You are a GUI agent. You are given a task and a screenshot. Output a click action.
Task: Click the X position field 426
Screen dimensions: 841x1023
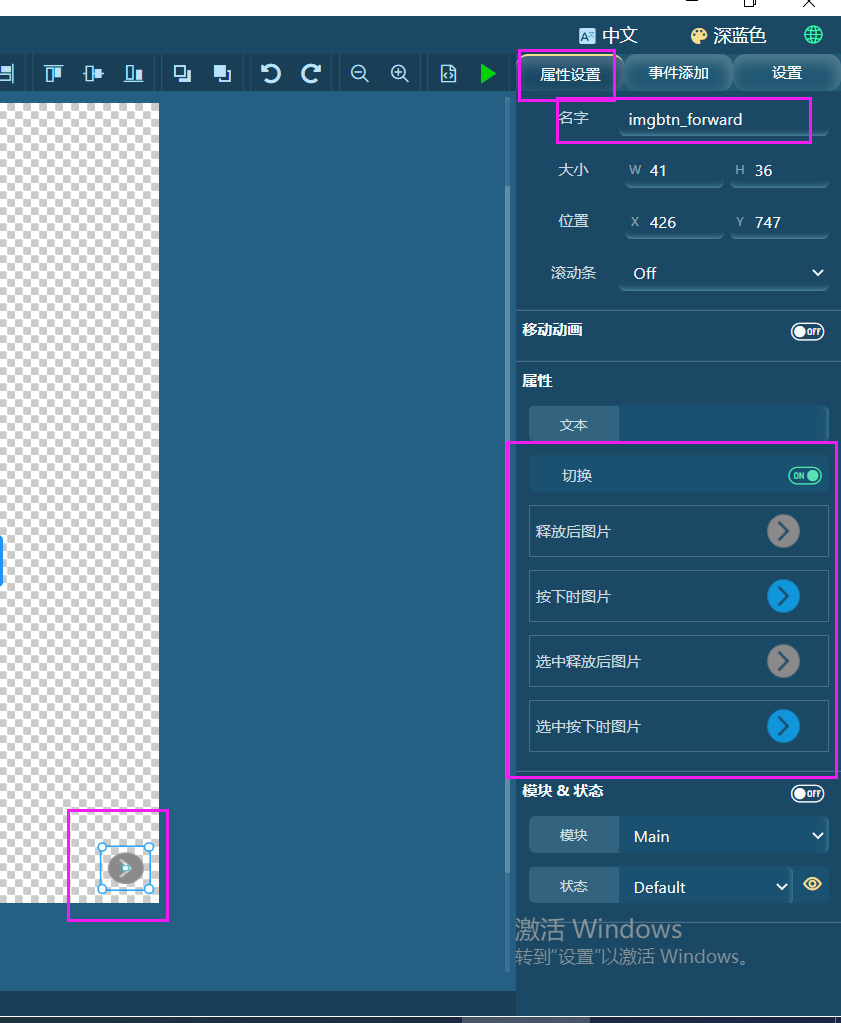tap(674, 222)
